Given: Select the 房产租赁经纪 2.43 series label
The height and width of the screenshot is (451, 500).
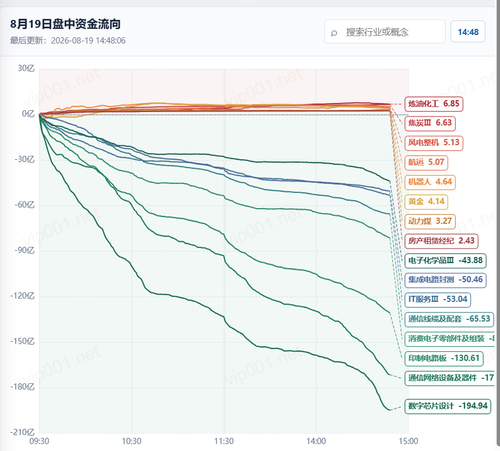Looking at the screenshot, I should click(x=441, y=241).
